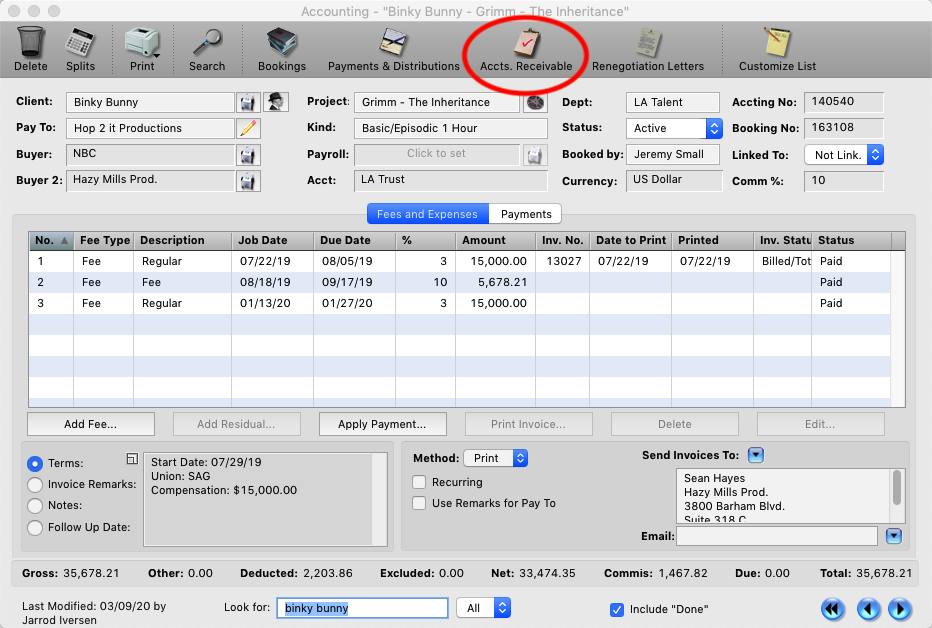Click the Email input field
Image resolution: width=932 pixels, height=628 pixels.
pos(776,536)
